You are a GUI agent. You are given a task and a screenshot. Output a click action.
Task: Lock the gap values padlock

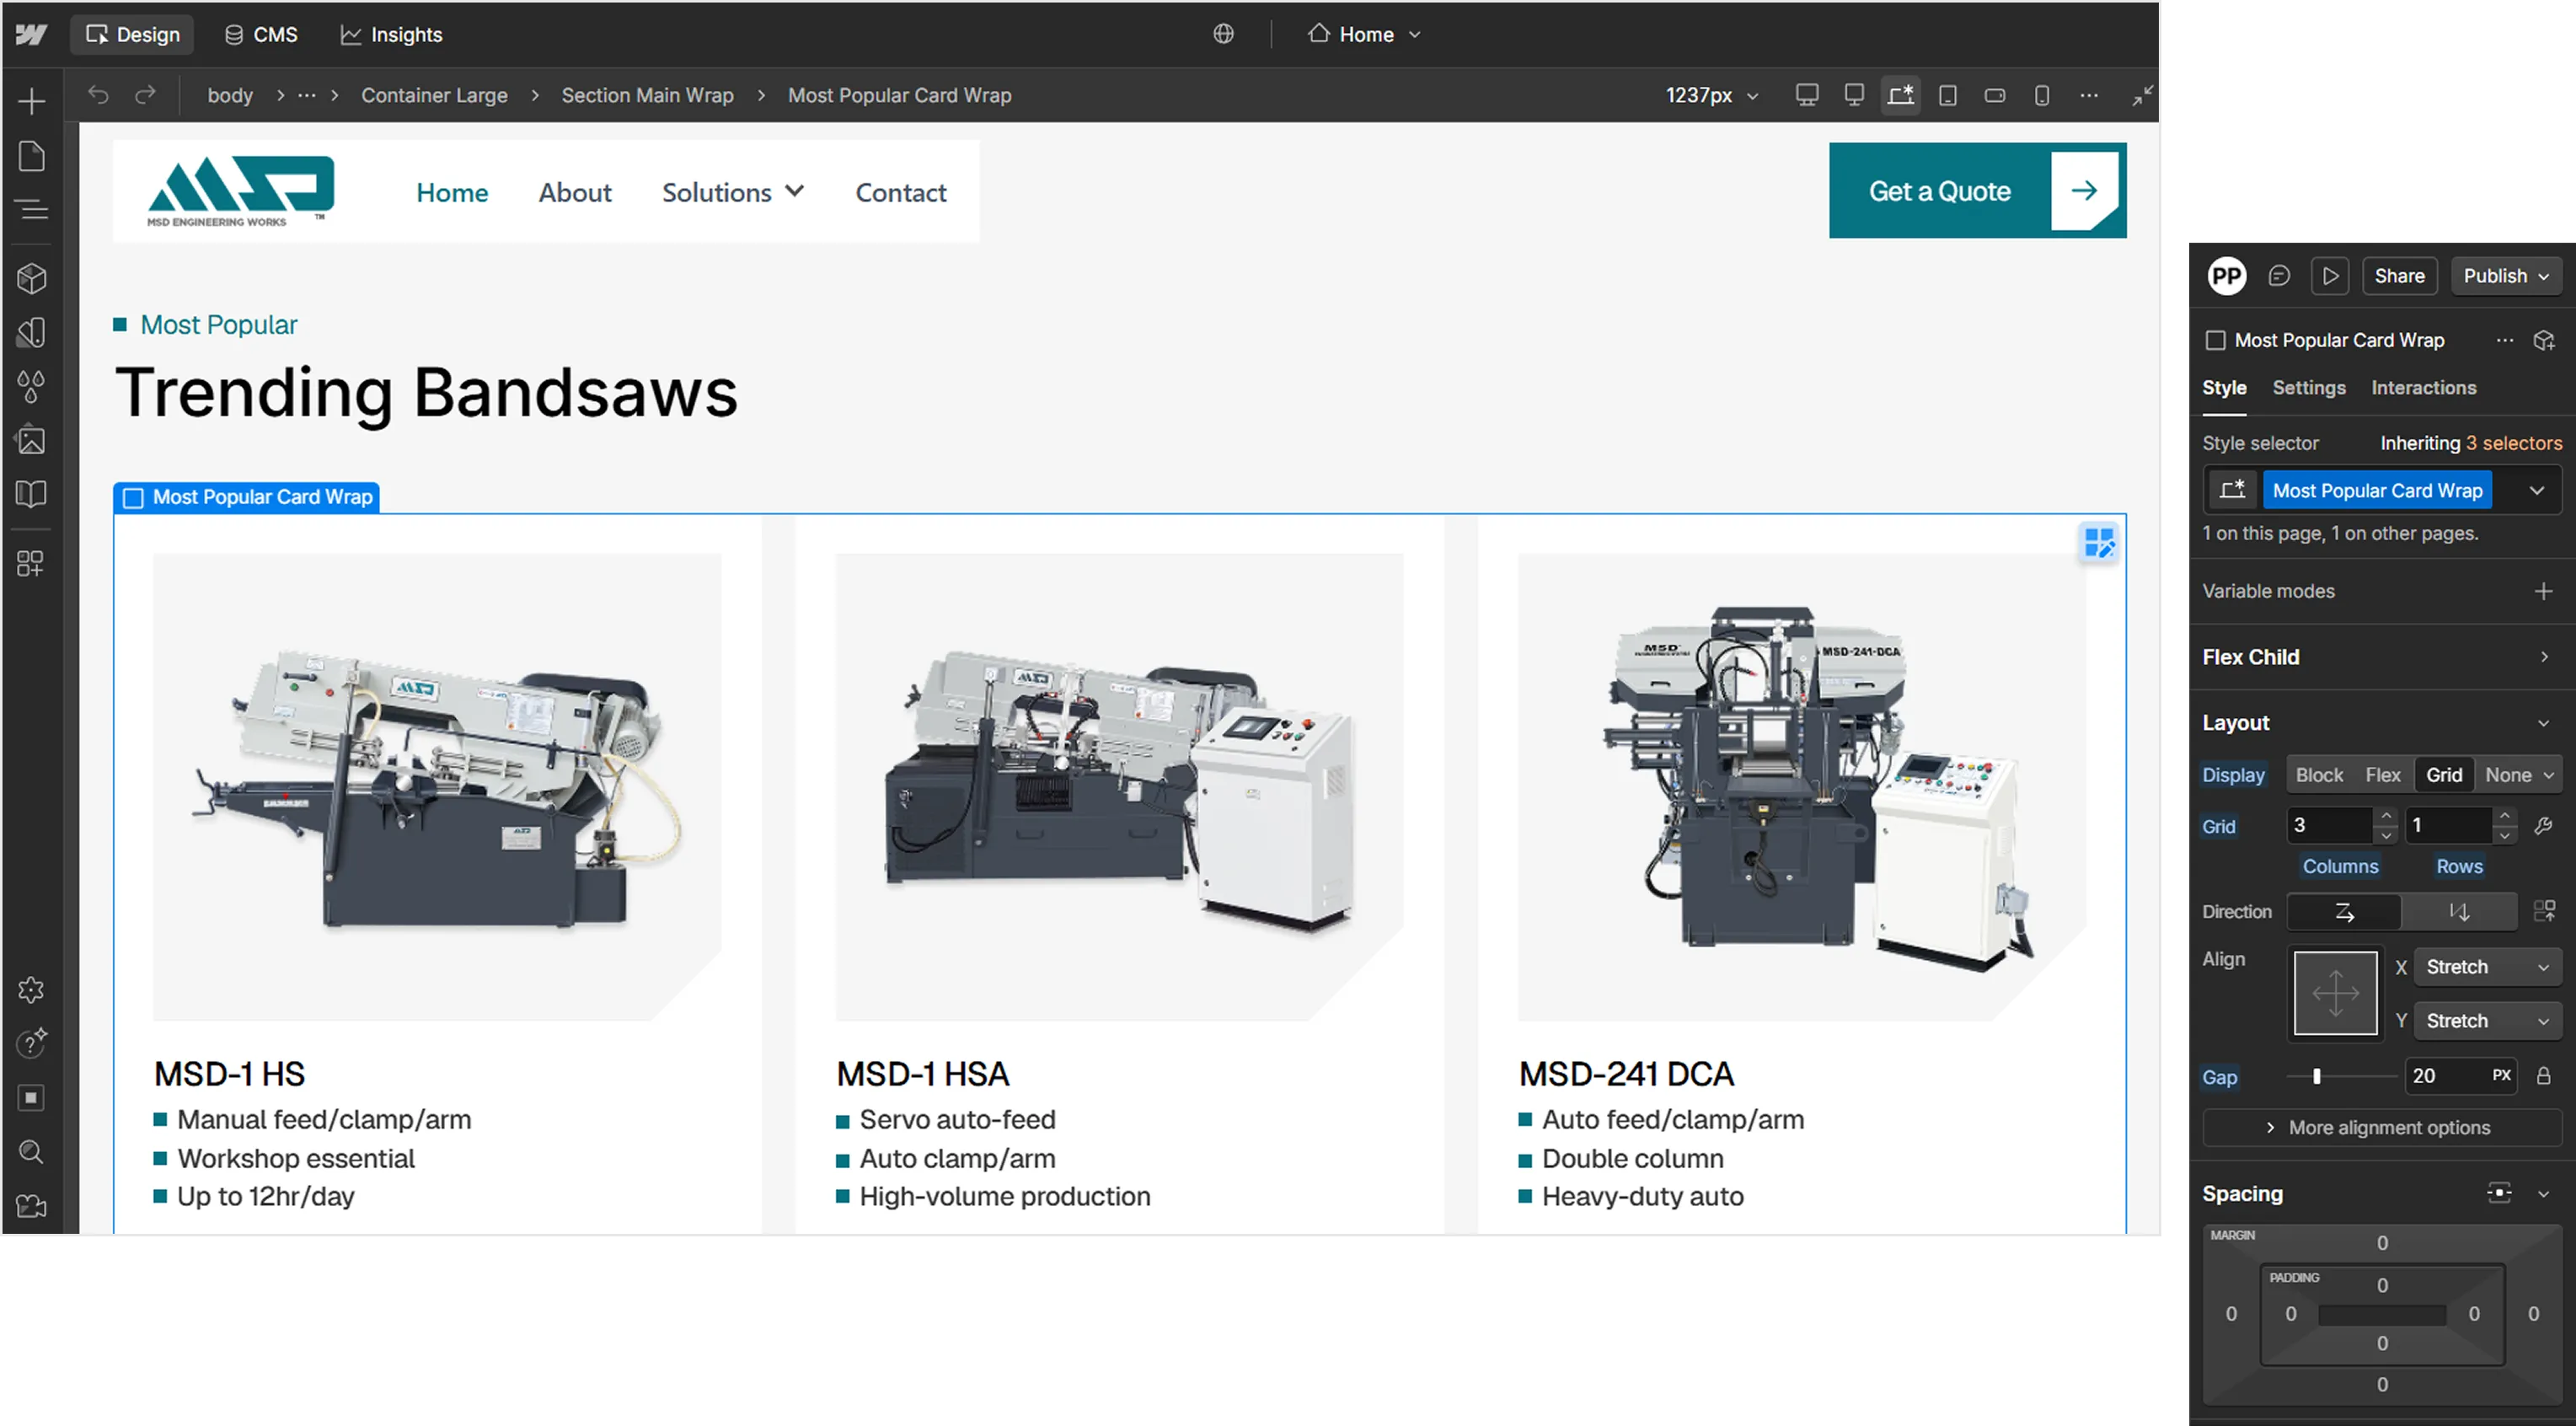2544,1076
